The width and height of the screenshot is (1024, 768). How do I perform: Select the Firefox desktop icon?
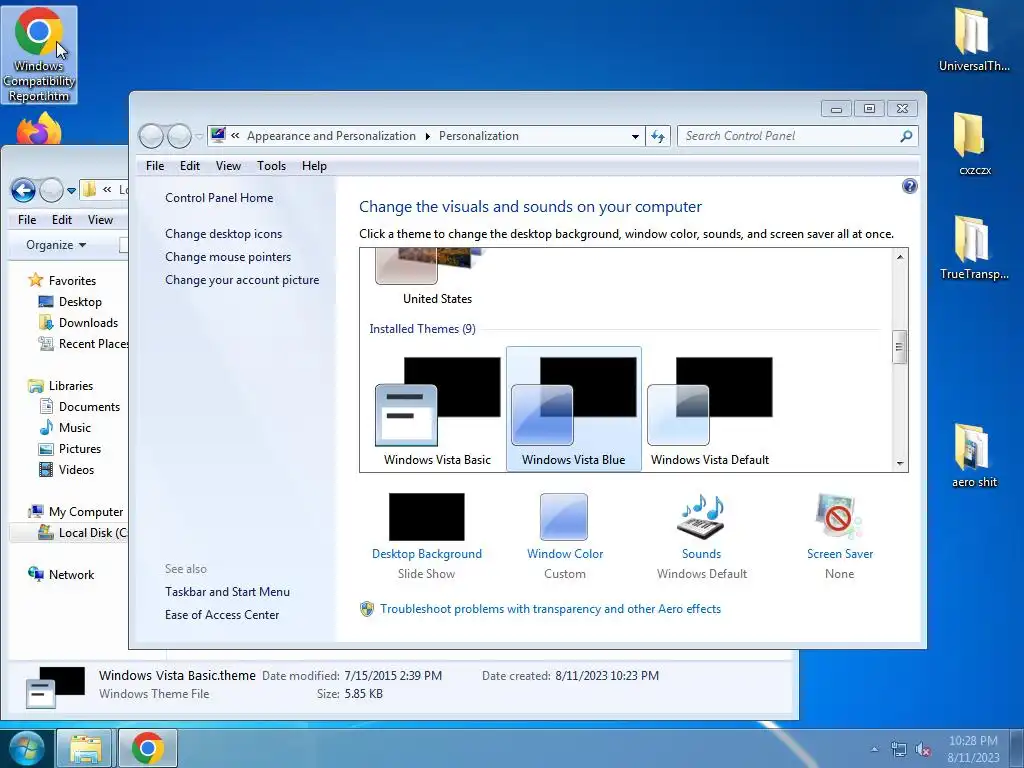coord(39,129)
